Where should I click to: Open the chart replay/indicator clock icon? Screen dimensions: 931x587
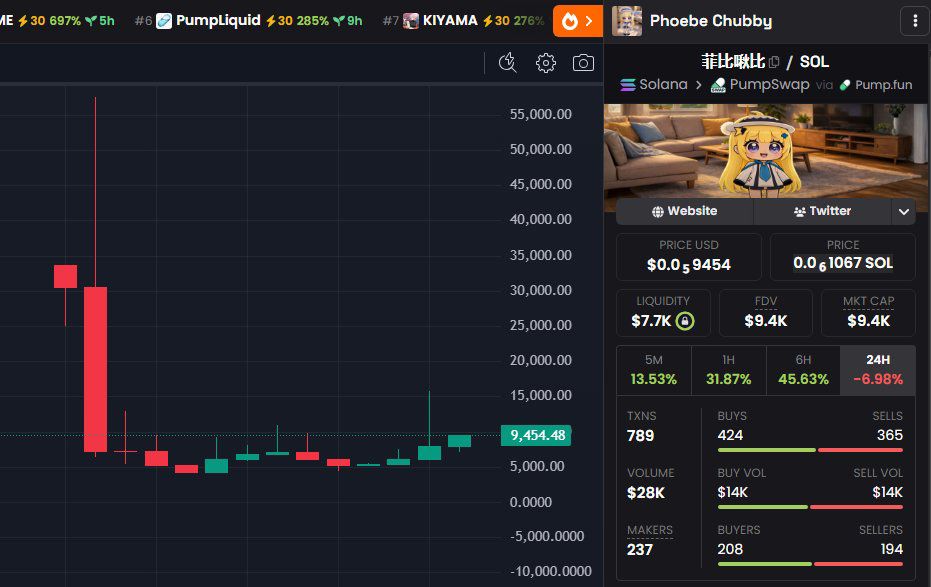[508, 62]
